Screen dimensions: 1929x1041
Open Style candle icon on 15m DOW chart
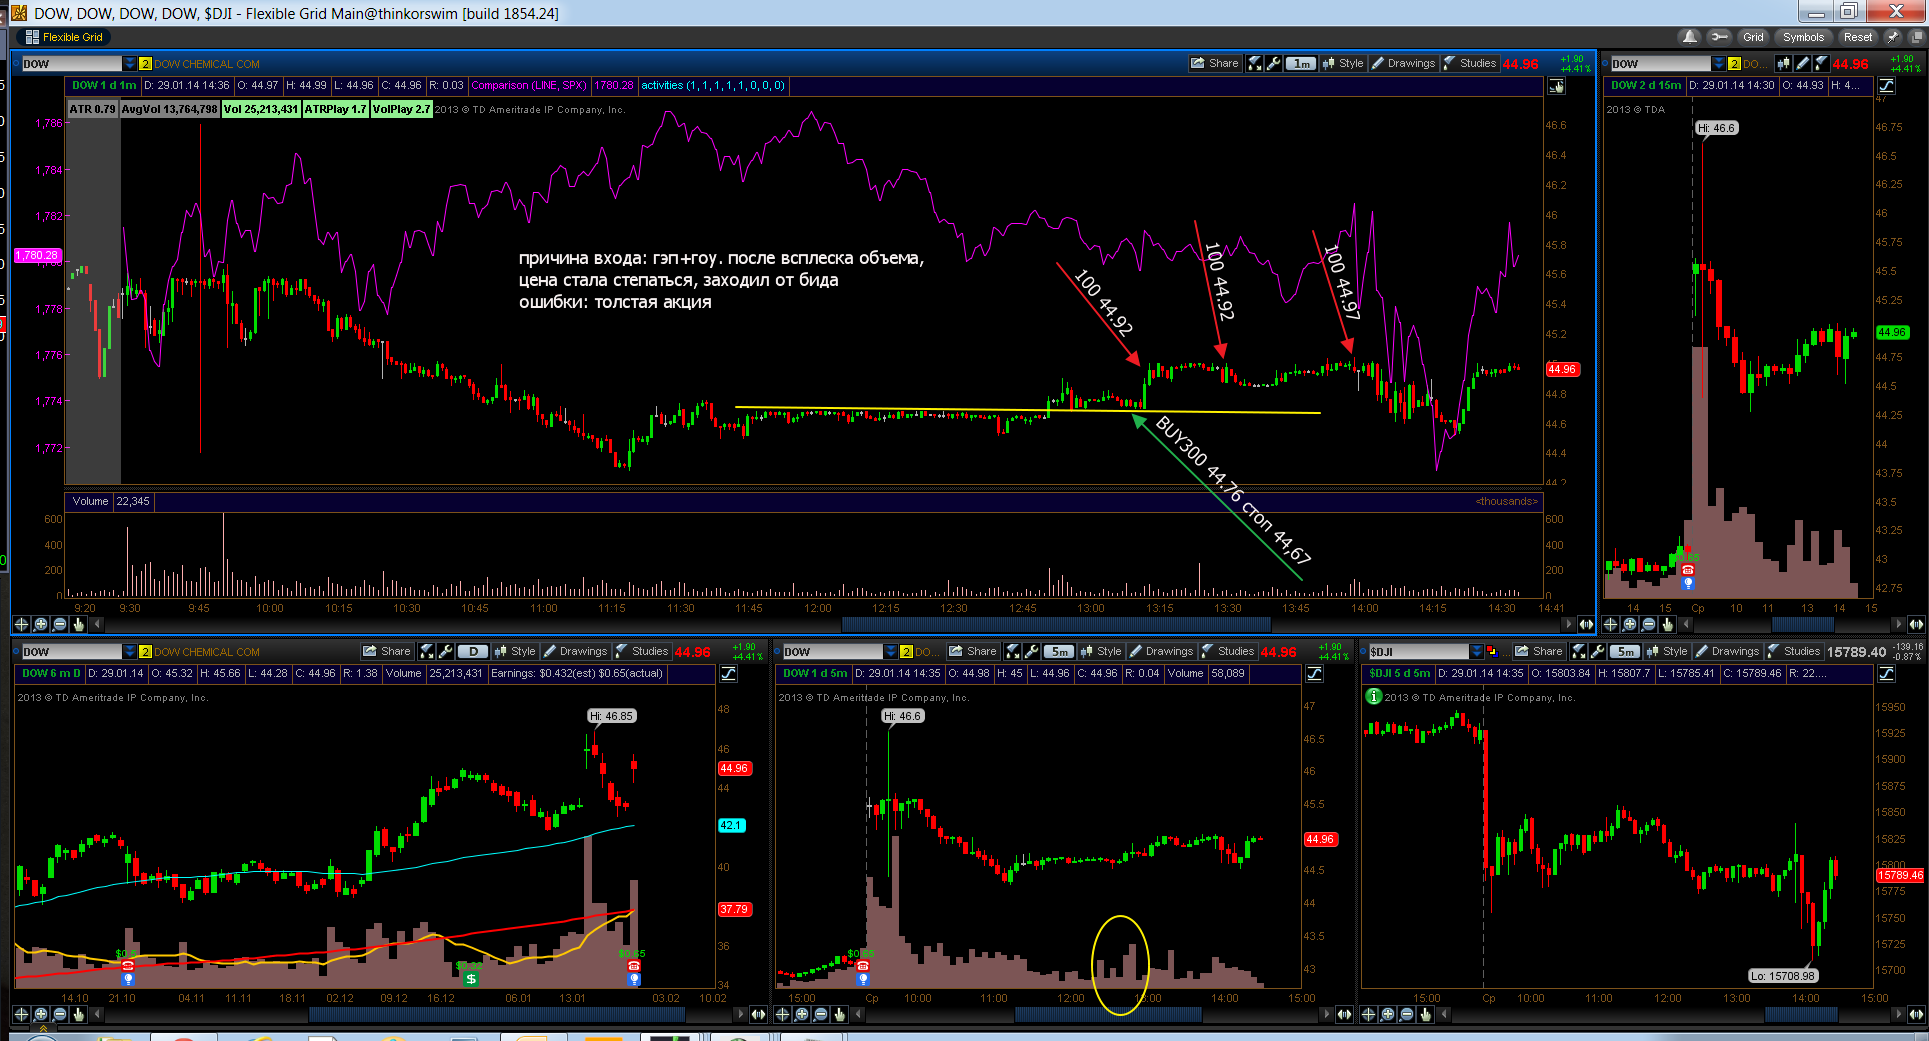pos(1783,63)
